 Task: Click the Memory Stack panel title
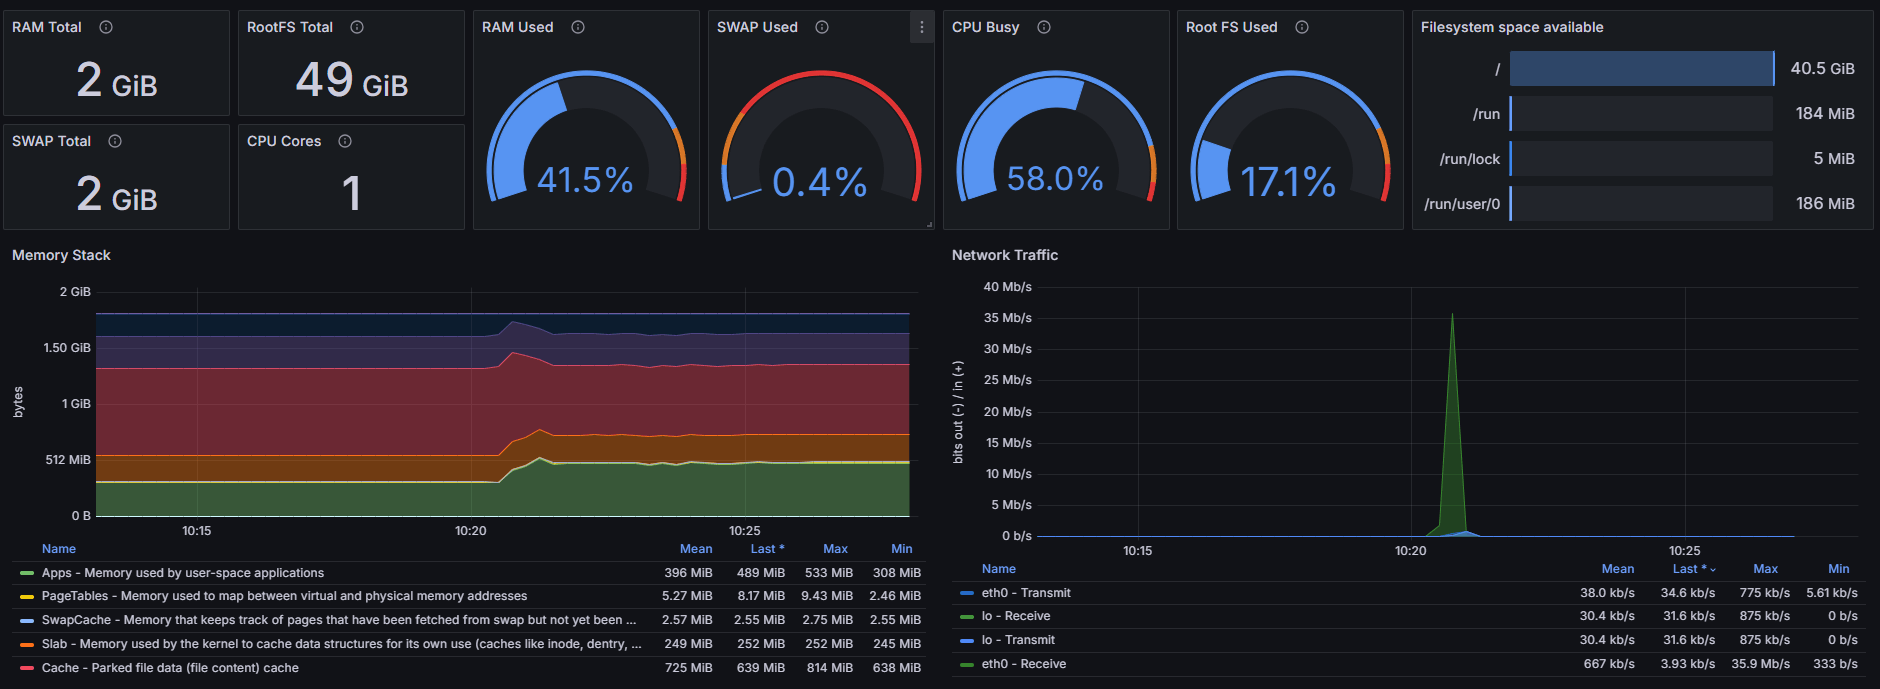[x=61, y=255]
